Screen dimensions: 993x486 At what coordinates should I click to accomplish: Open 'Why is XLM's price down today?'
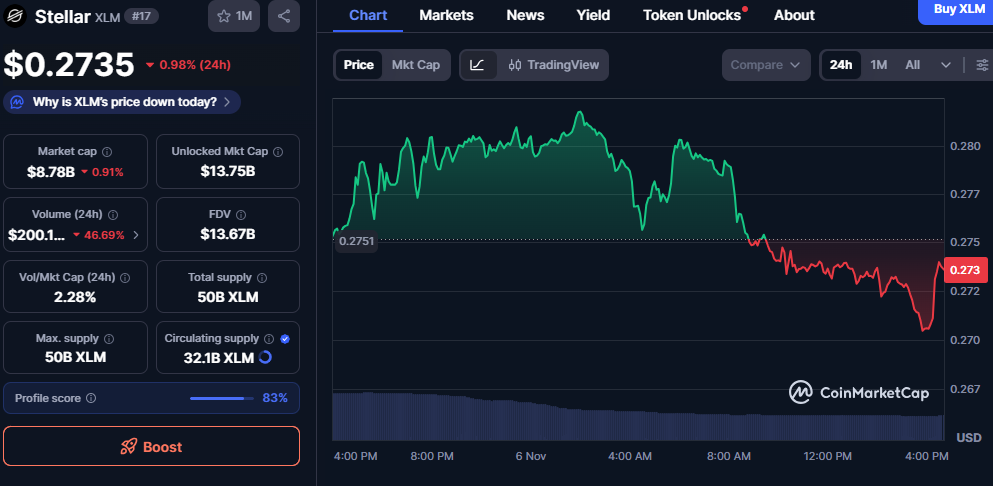[123, 102]
